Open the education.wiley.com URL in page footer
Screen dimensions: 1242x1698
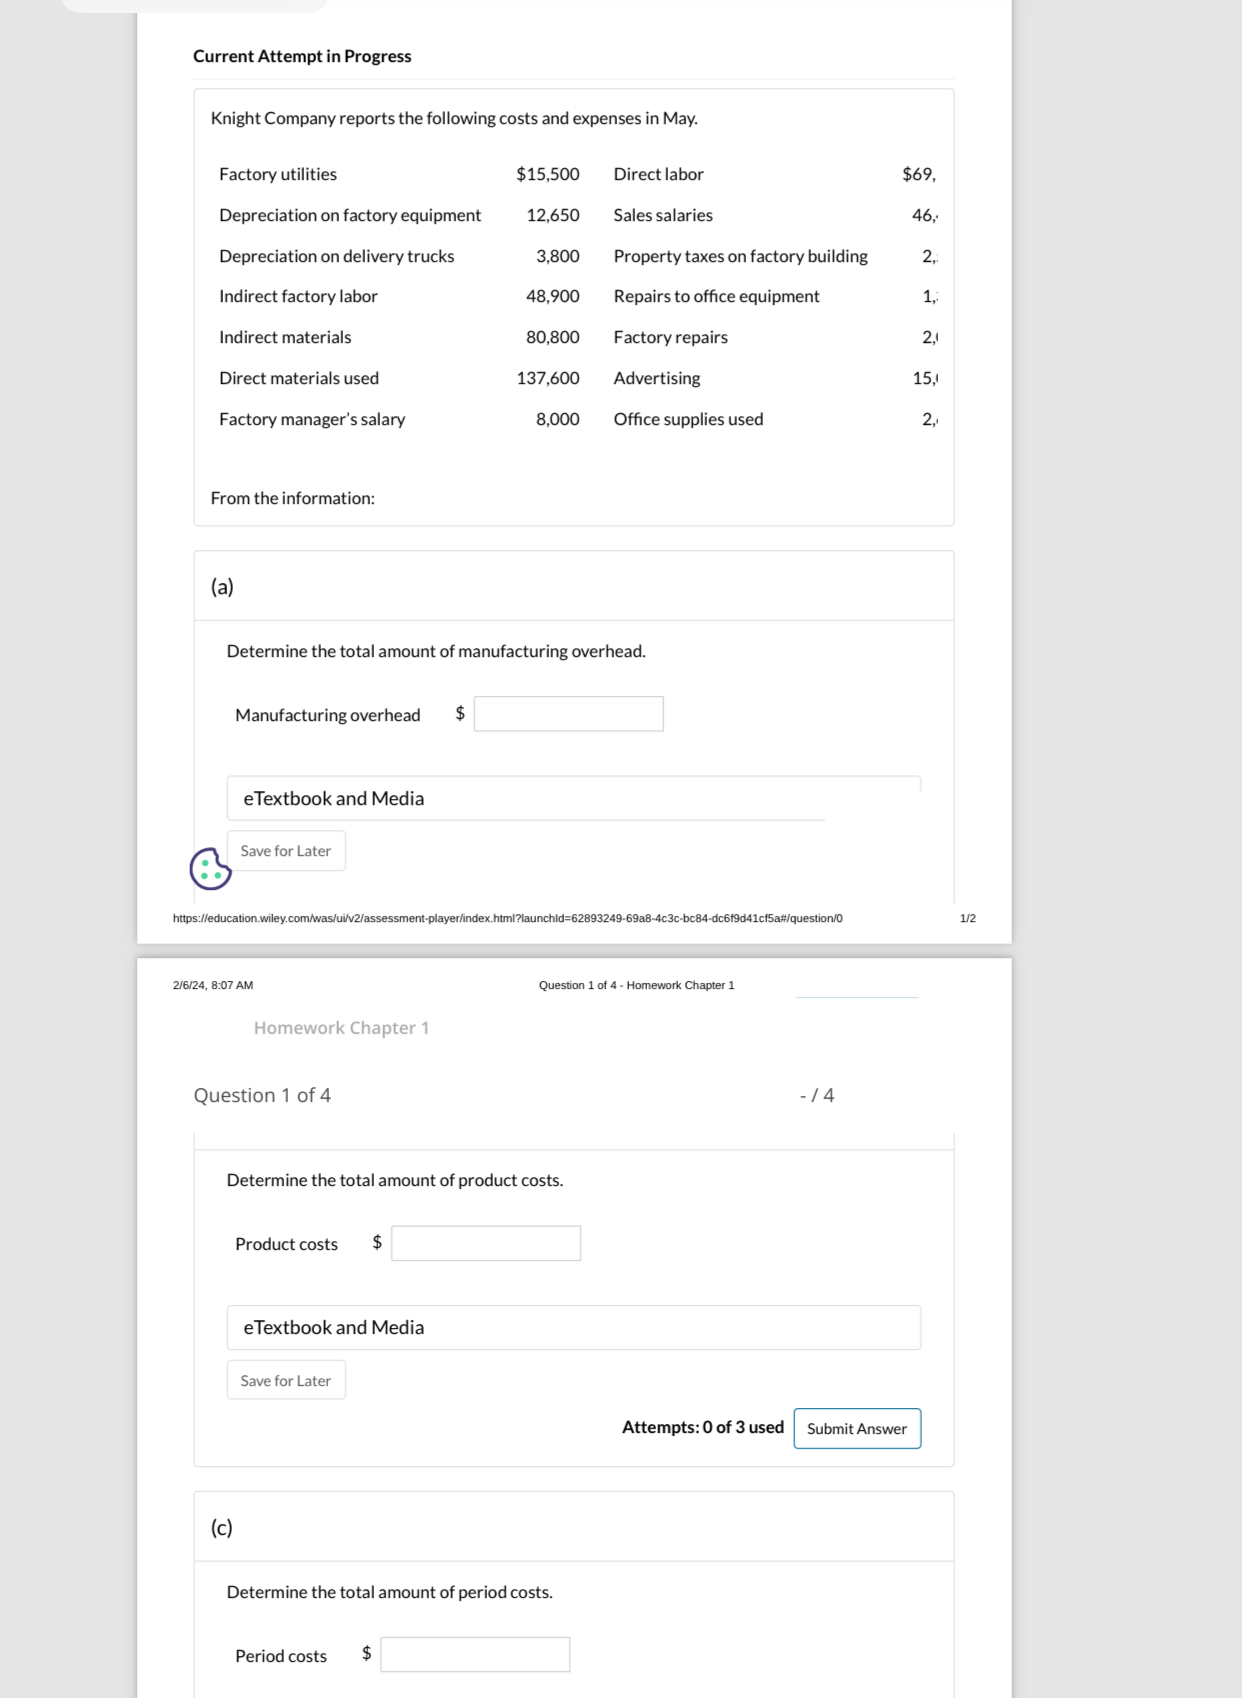point(507,918)
